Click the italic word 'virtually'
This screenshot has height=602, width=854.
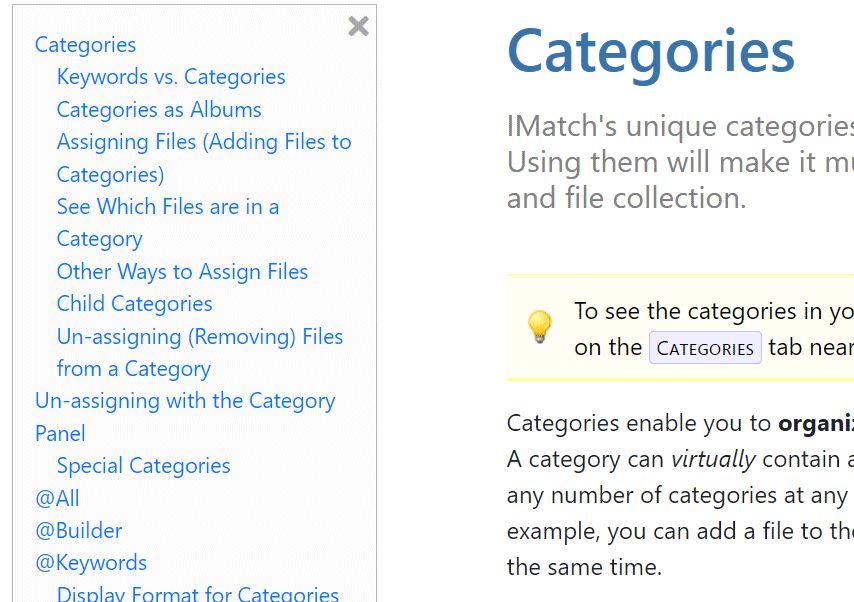pos(713,459)
